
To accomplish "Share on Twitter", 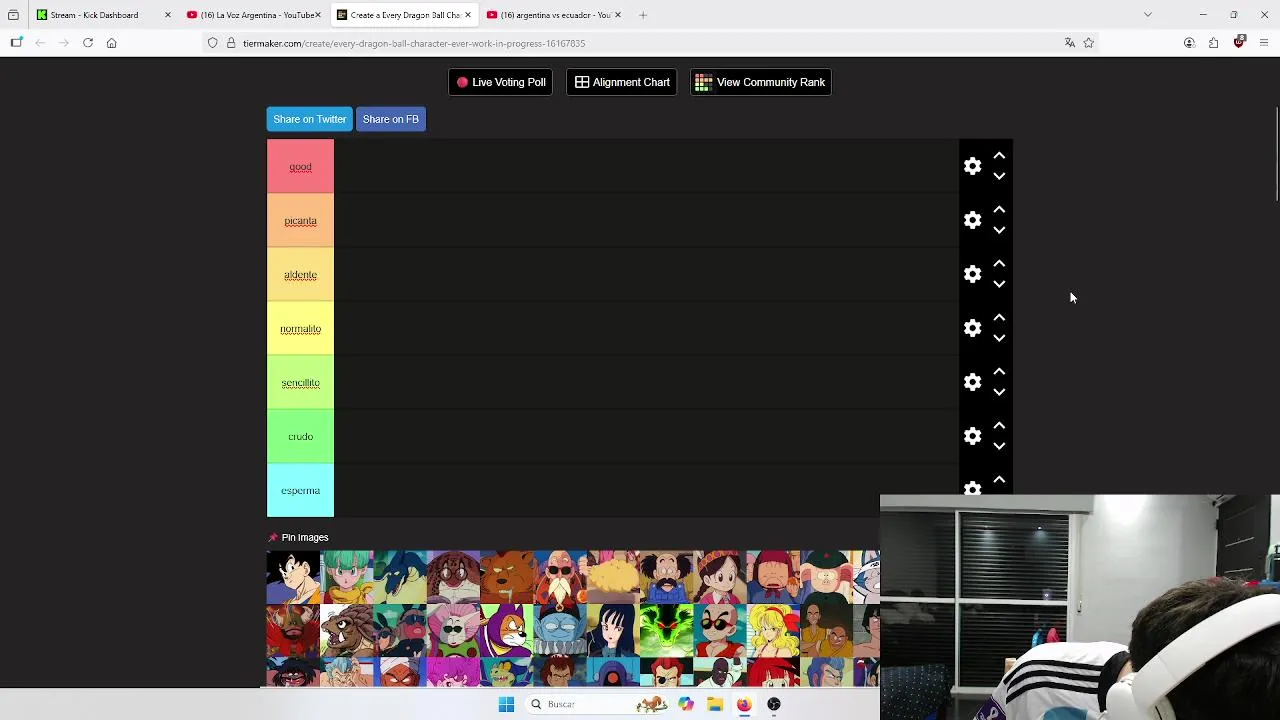I will (309, 119).
